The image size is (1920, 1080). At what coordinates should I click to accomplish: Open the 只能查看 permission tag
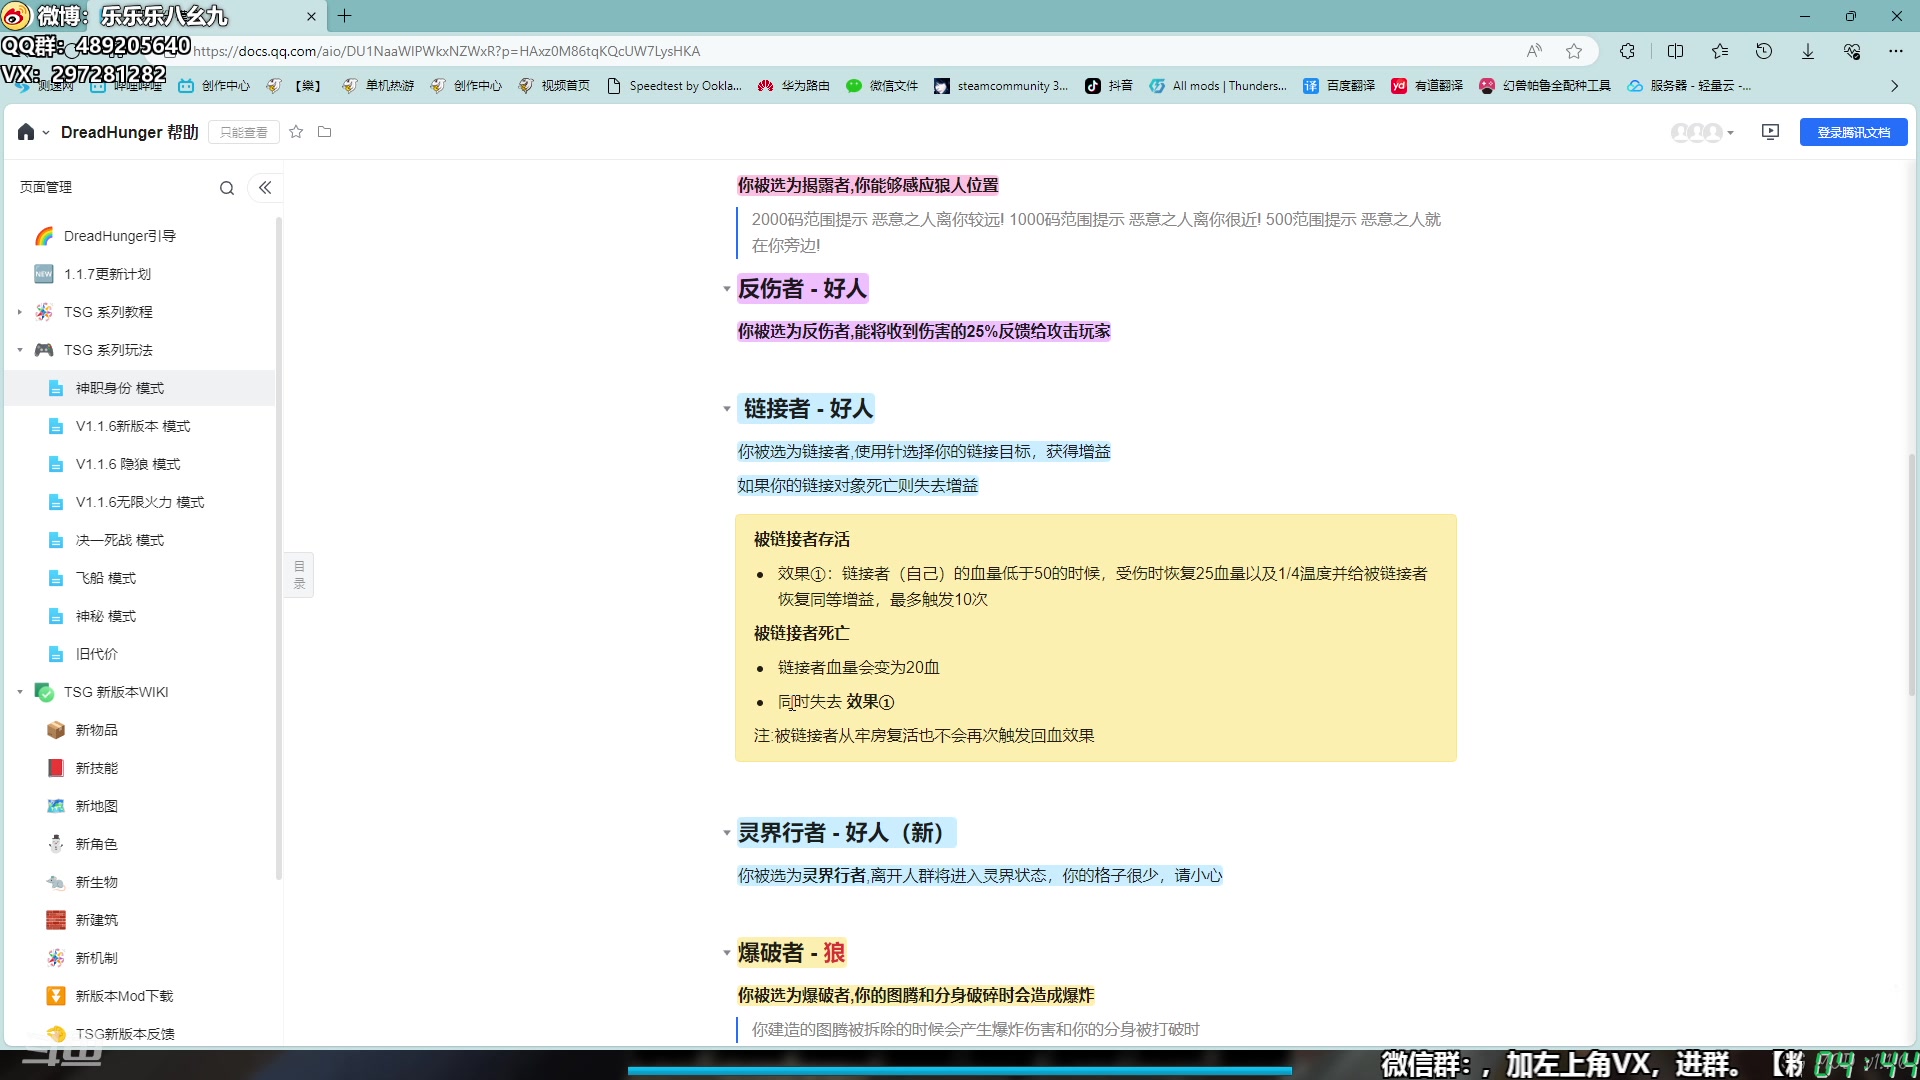[x=243, y=132]
